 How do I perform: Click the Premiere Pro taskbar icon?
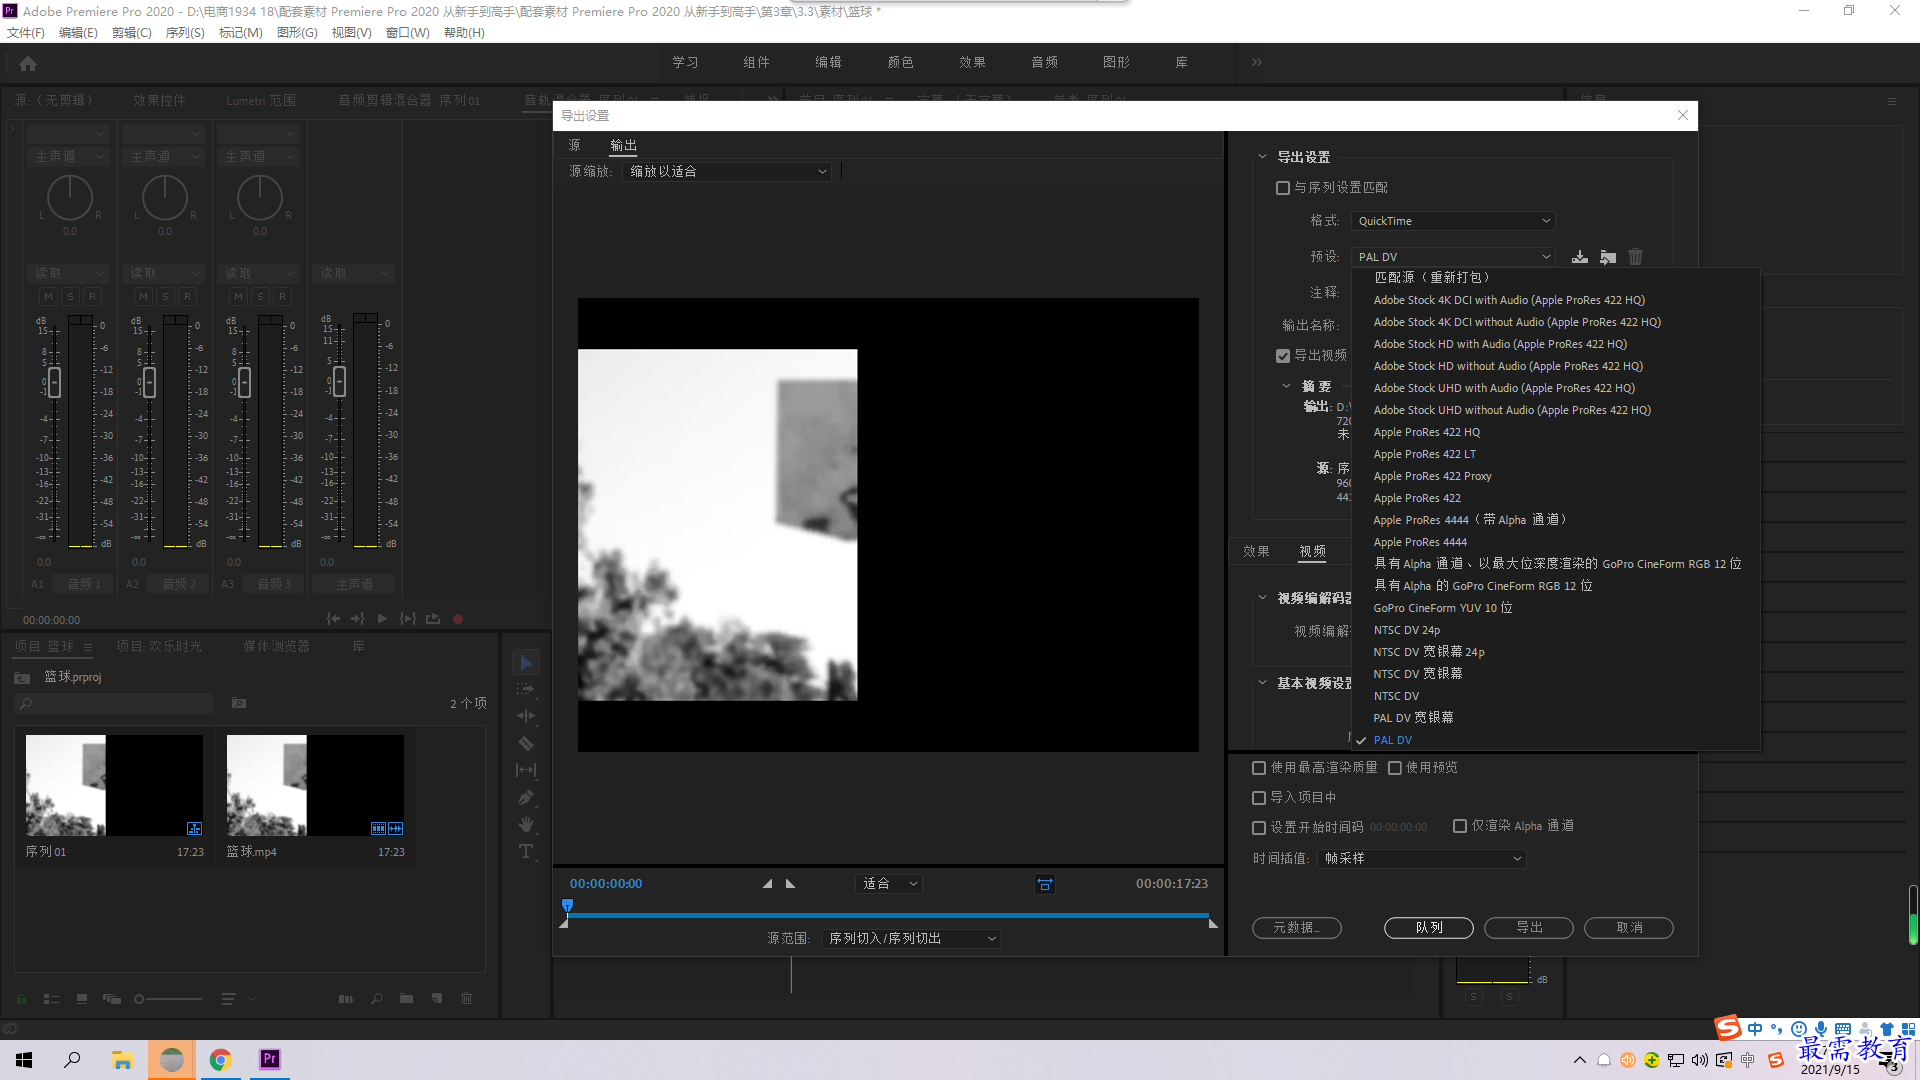tap(270, 1060)
